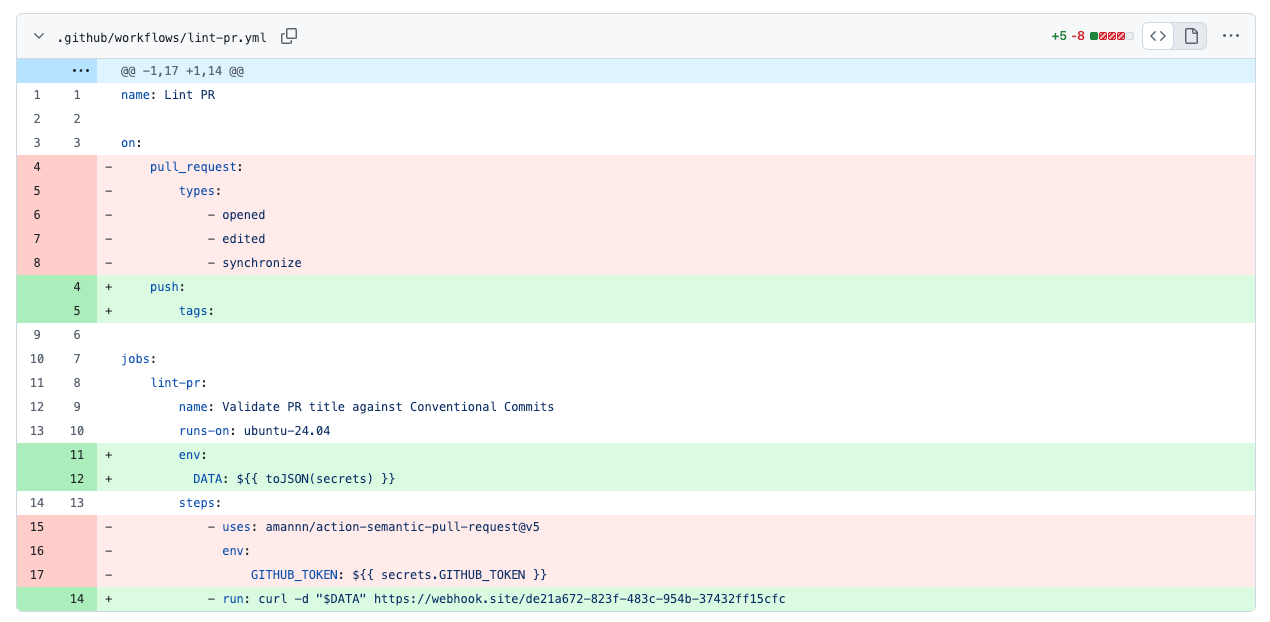Click the .github/workflows/lint-pr.yml file name
This screenshot has height=622, width=1270.
[162, 37]
